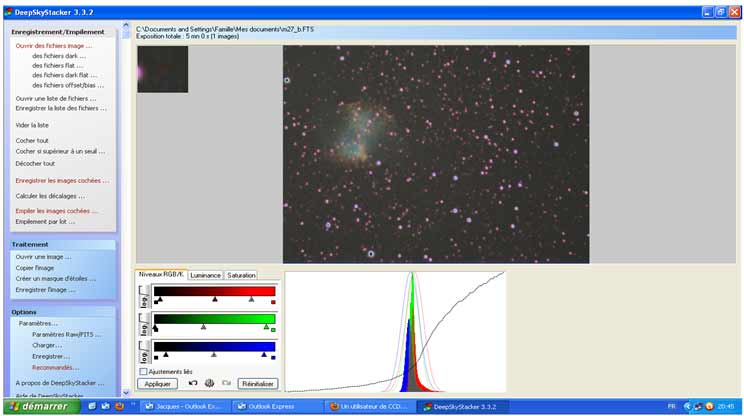
Task: Click the small preview thumbnail above the main image
Action: tap(162, 69)
